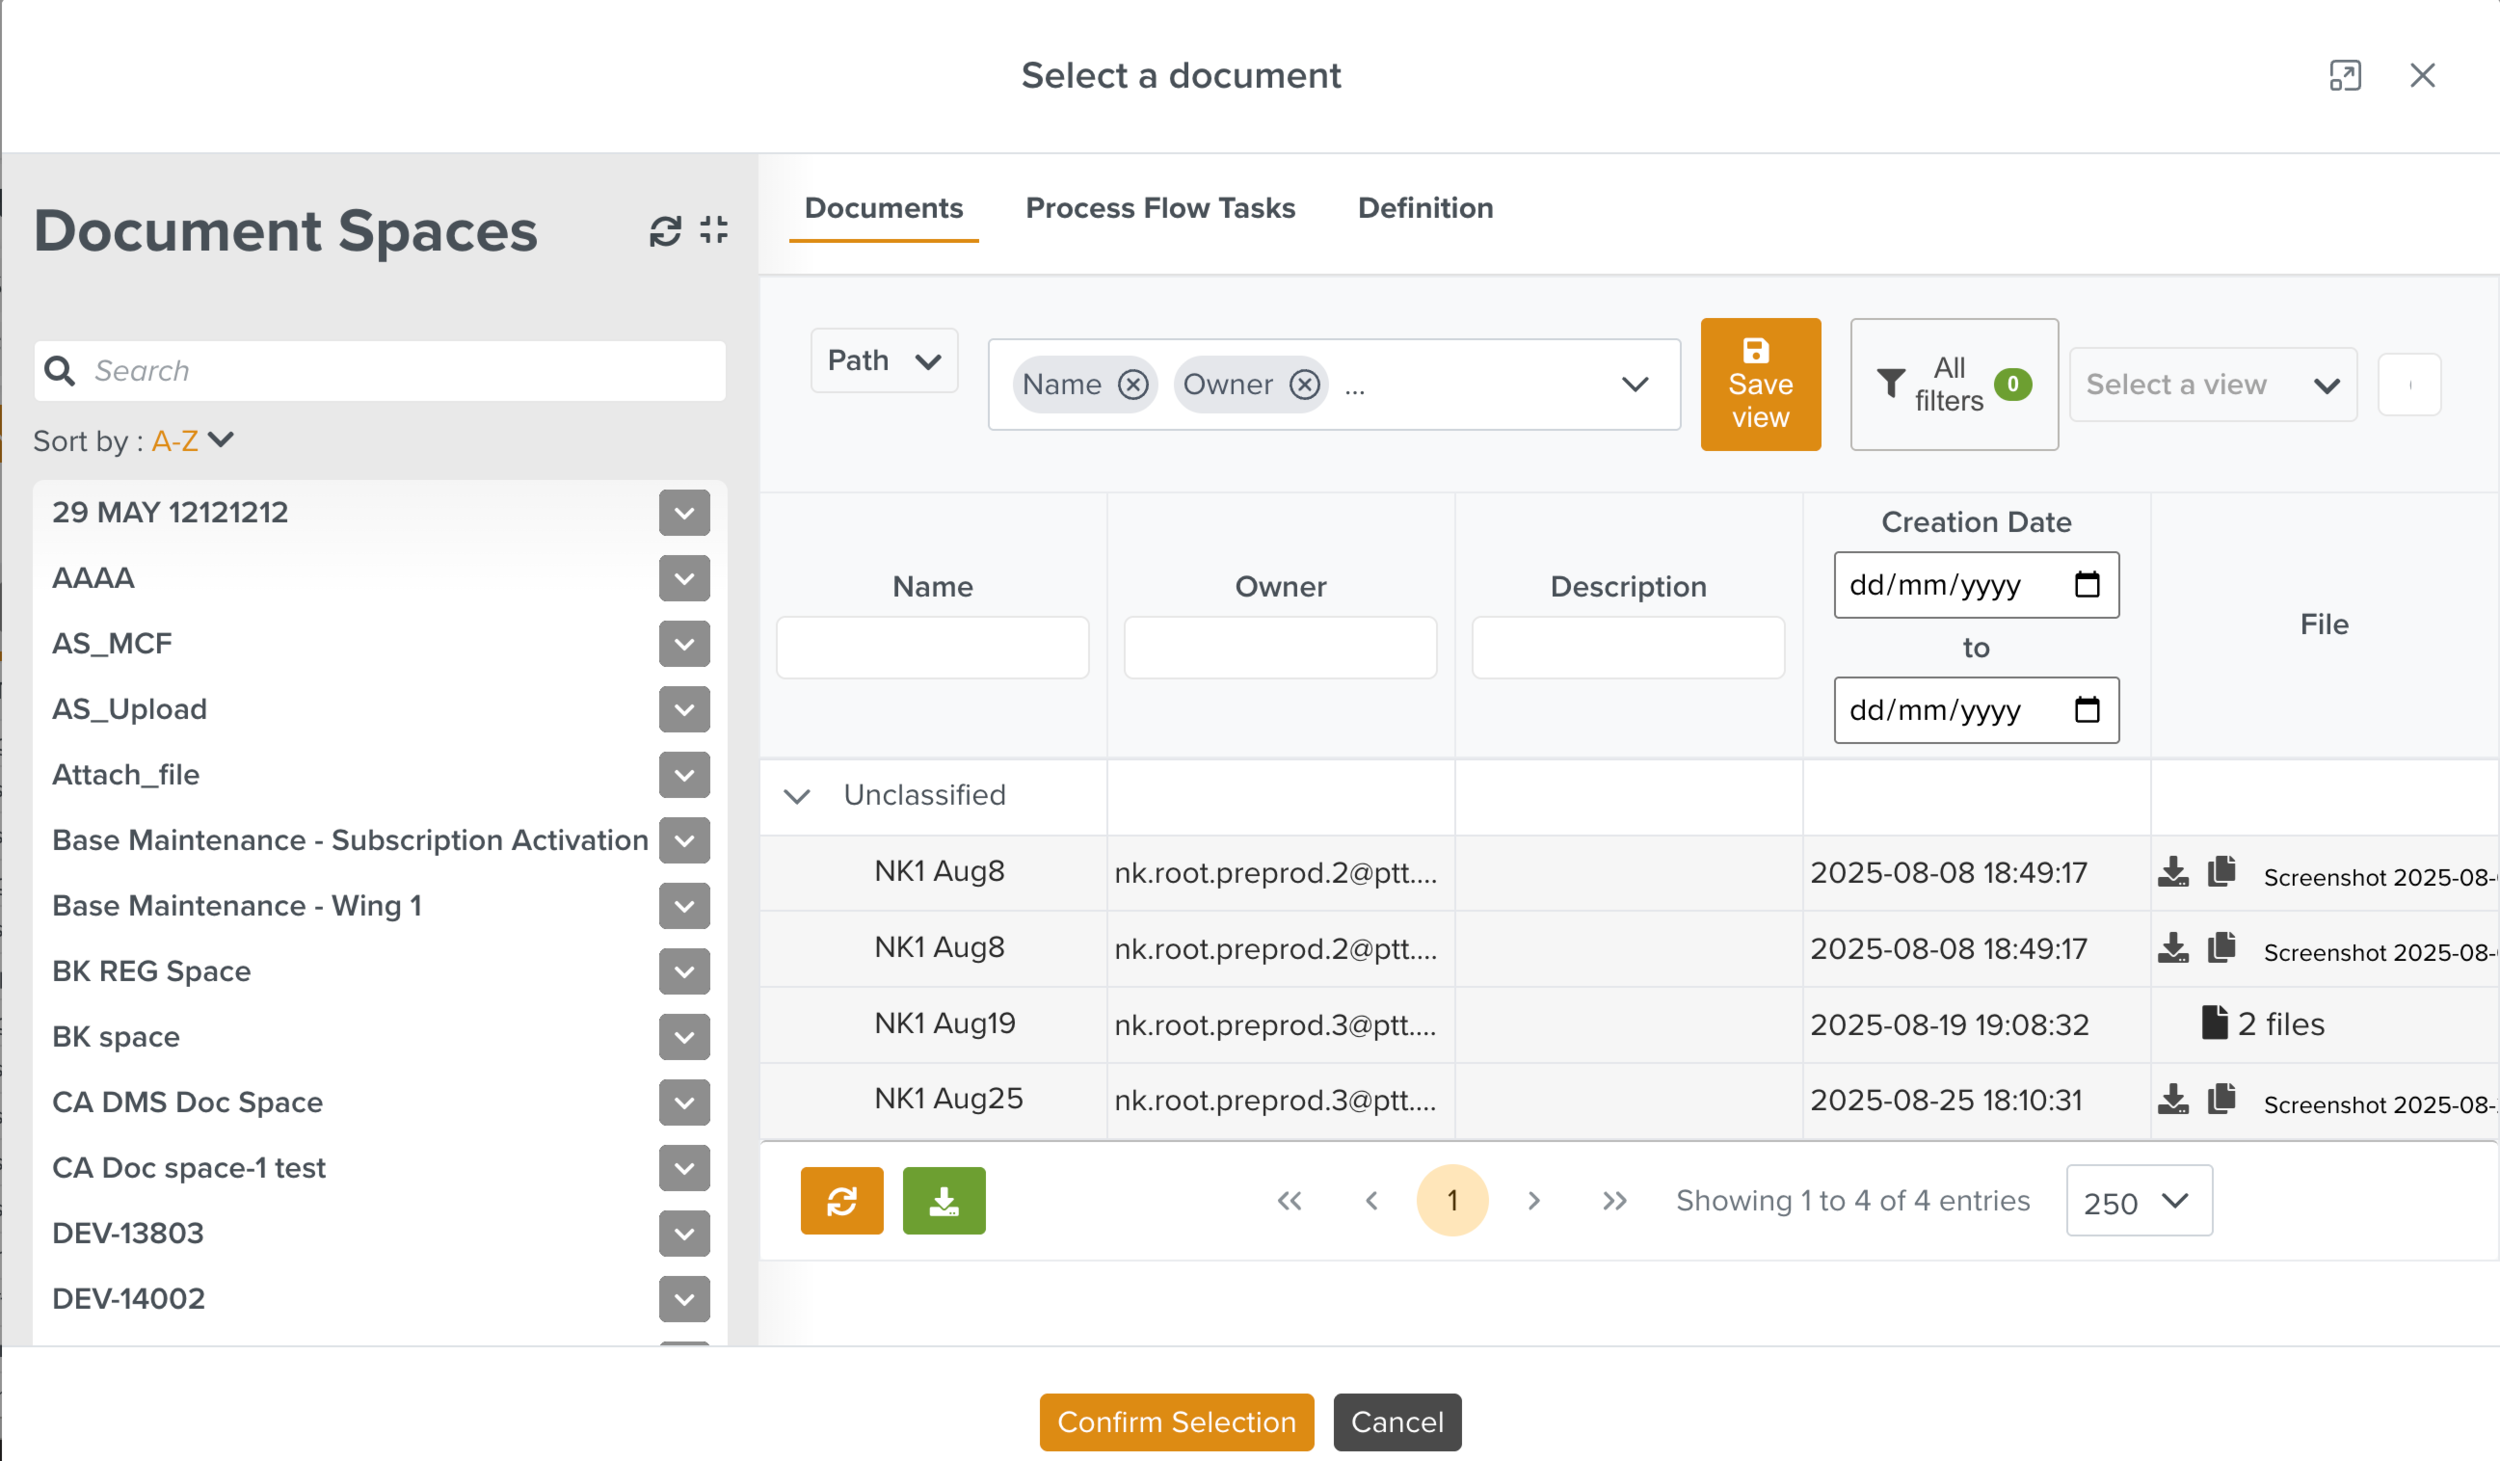Image resolution: width=2500 pixels, height=1461 pixels.
Task: Change the 250 page size dropdown
Action: [2138, 1201]
